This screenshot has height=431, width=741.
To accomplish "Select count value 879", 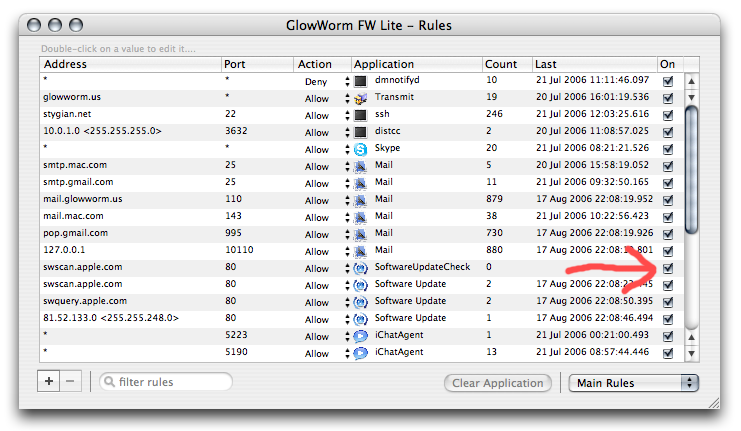I will [494, 199].
